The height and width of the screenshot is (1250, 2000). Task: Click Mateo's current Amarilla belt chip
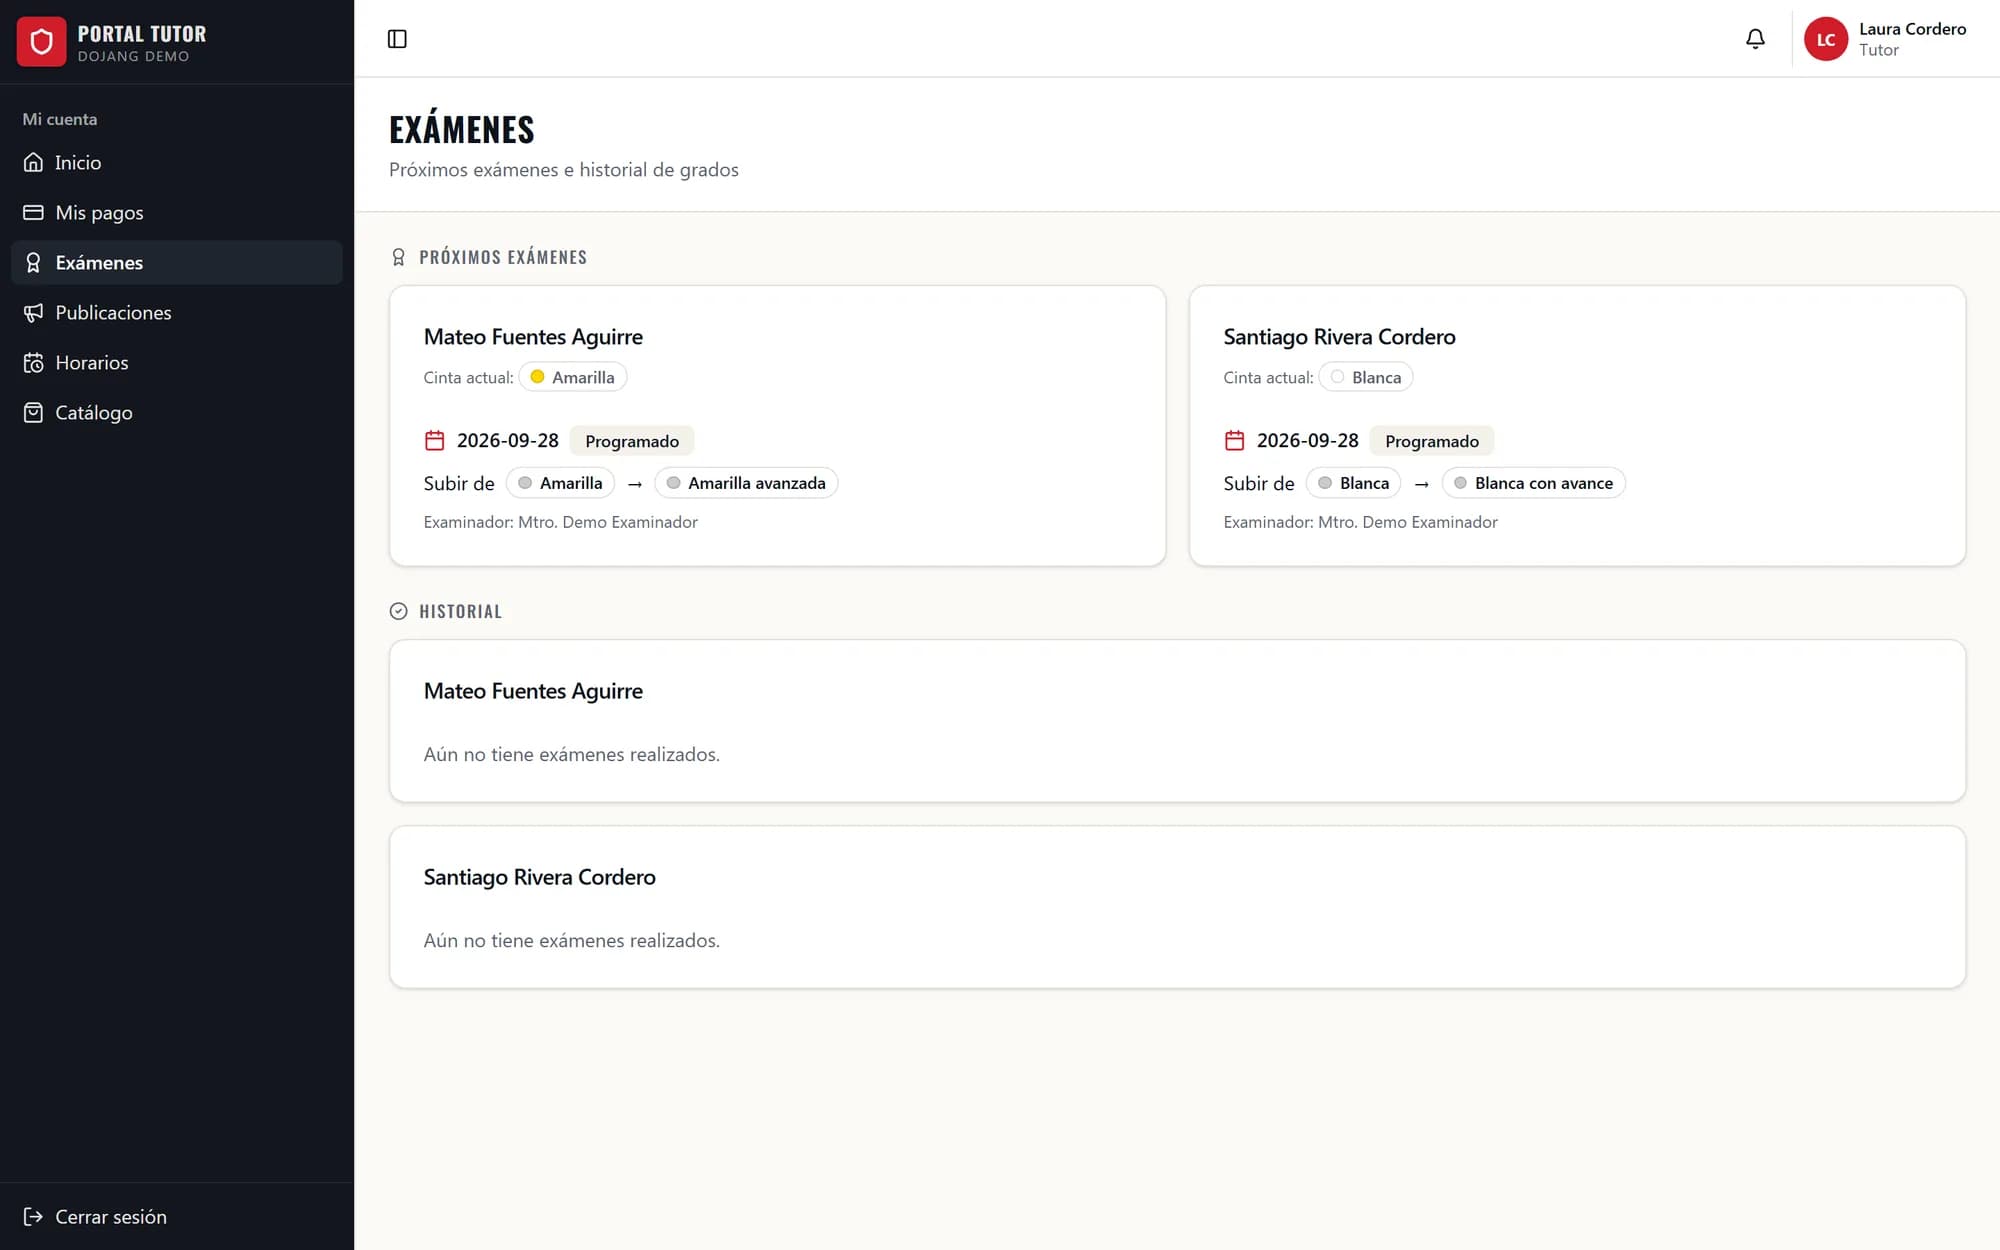[573, 377]
